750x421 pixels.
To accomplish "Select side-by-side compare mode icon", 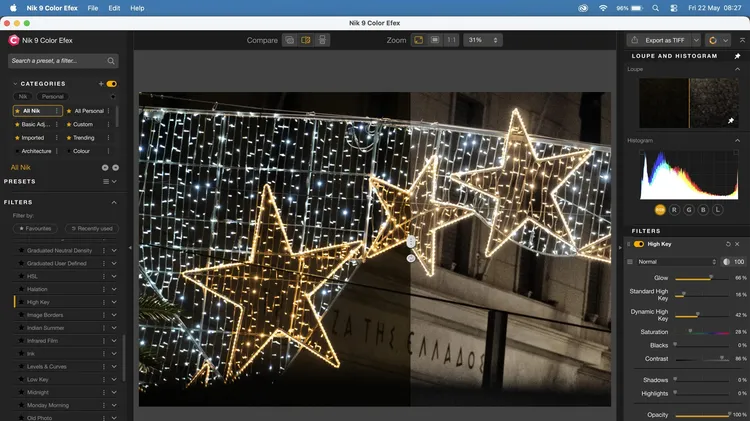I will pos(322,40).
